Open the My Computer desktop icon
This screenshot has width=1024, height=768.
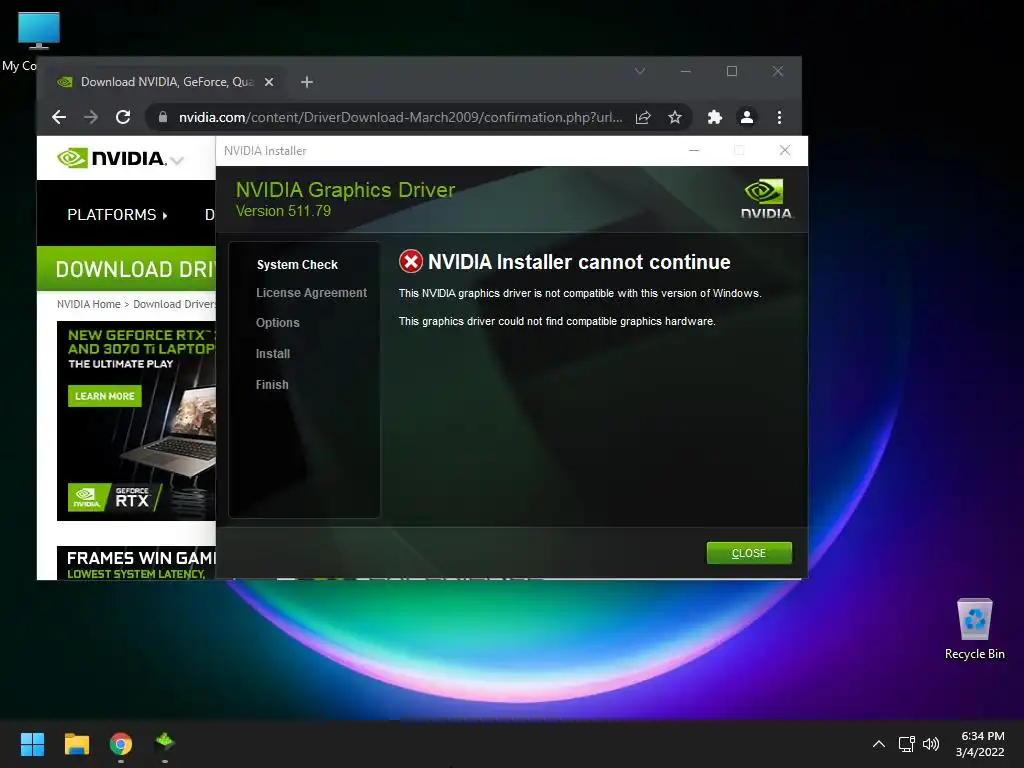(x=39, y=31)
